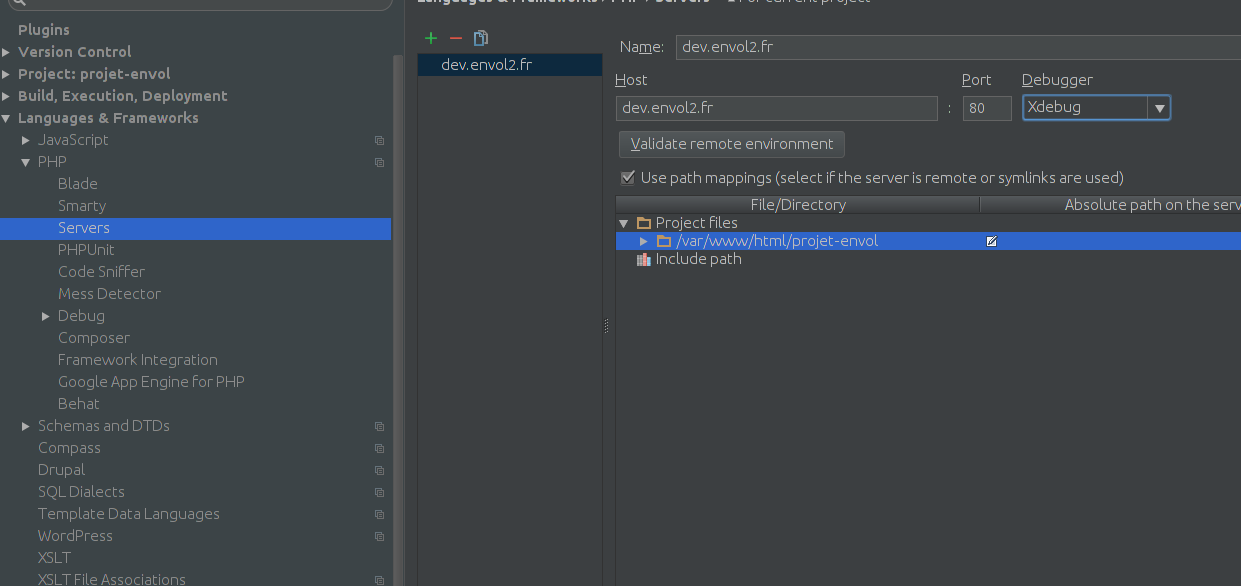Image resolution: width=1241 pixels, height=586 pixels.
Task: Open Code Sniffer settings page
Action: [x=101, y=272]
